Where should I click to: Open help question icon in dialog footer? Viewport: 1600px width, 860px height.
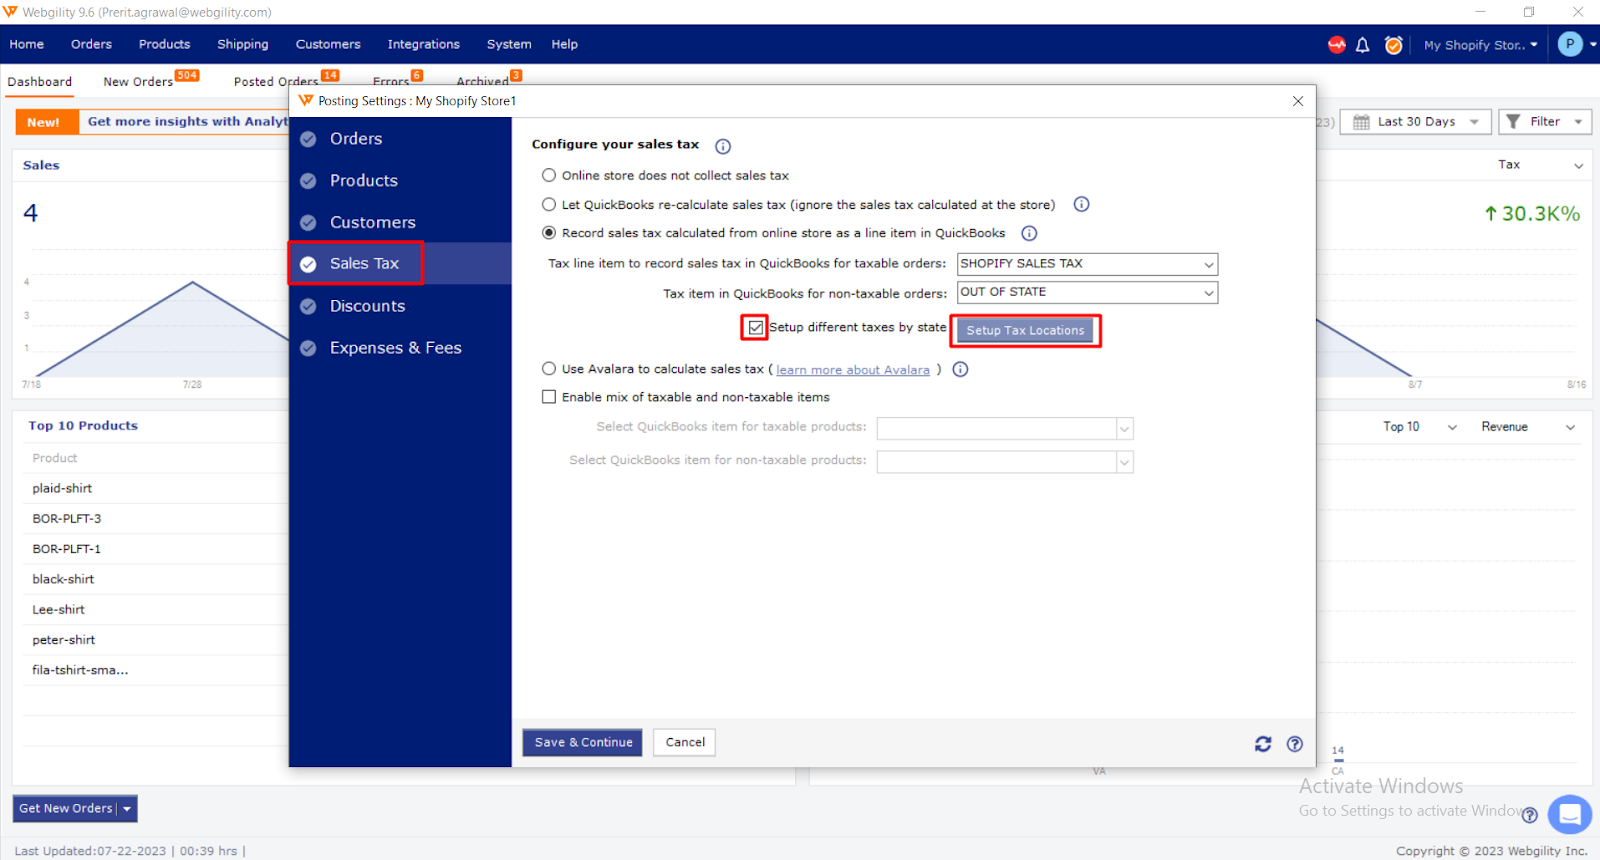[1295, 744]
